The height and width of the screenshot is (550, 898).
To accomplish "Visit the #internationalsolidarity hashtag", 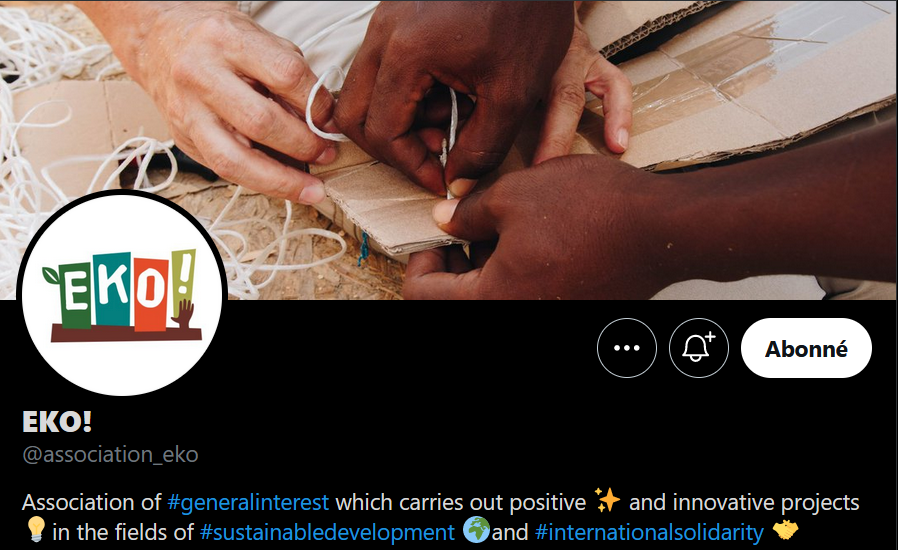I will [649, 532].
